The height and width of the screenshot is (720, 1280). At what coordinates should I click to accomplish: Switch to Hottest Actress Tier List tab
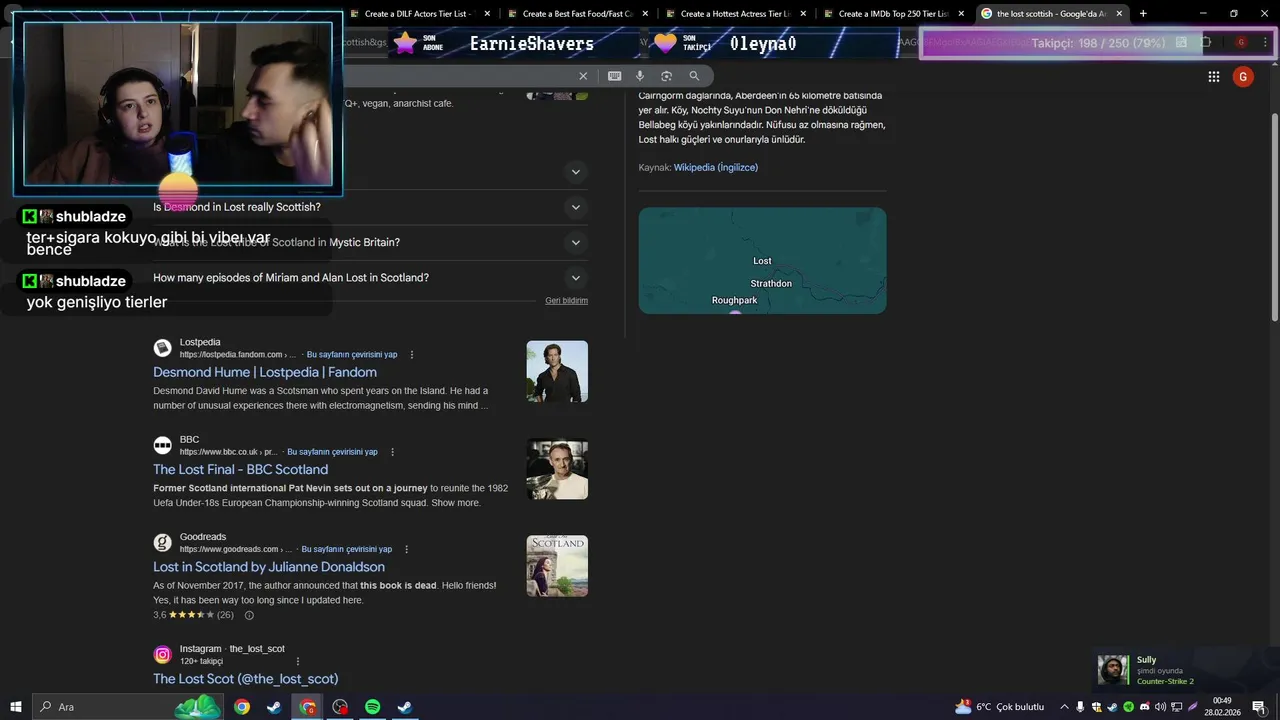736,14
